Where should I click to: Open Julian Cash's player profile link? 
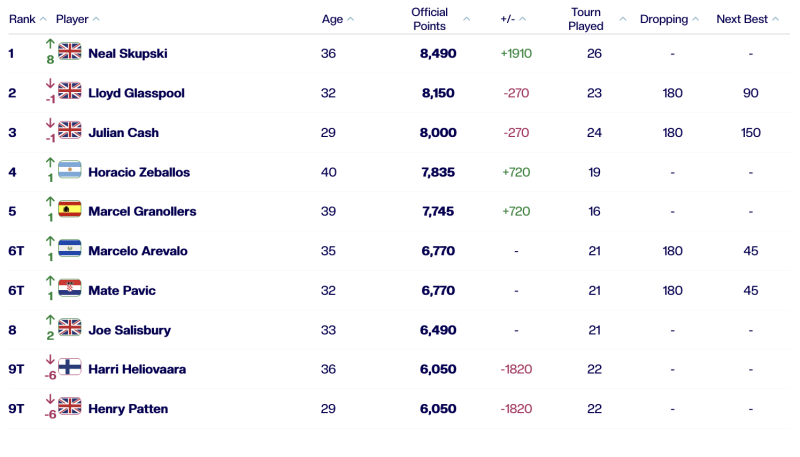point(123,132)
